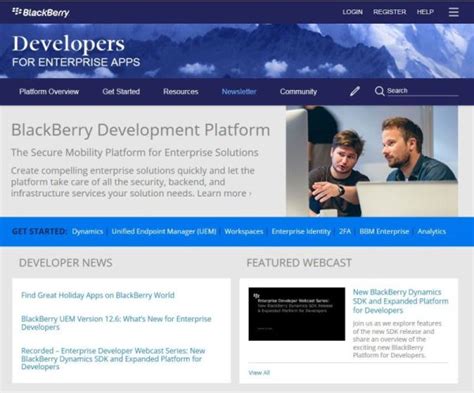Click the REGISTER link

390,12
